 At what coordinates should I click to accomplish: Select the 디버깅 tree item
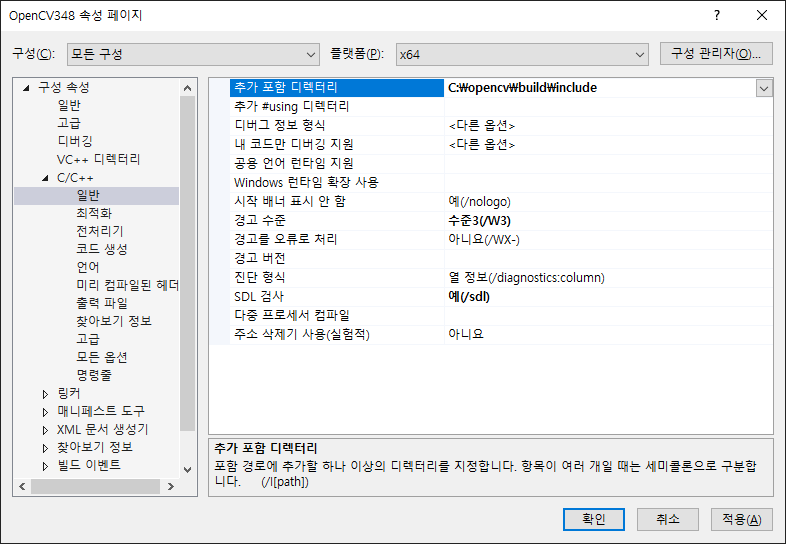75,141
